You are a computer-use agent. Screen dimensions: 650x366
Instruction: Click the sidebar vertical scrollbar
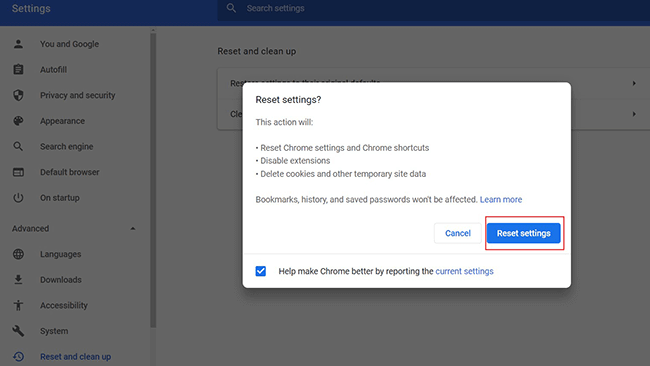point(153,180)
